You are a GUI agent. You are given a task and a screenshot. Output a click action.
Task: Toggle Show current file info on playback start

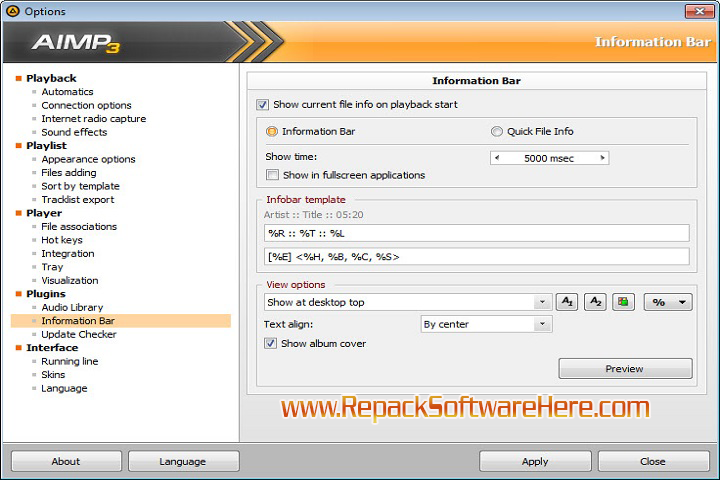[x=262, y=105]
